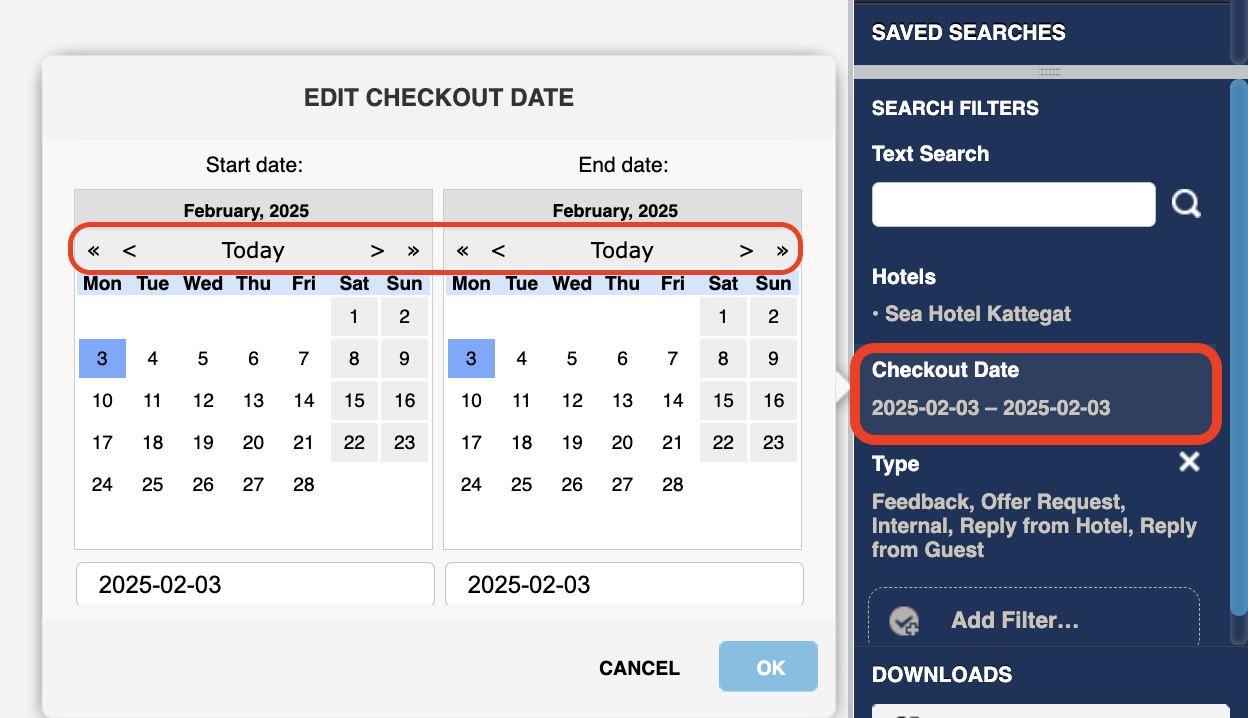Select February 28 in End date calendar
This screenshot has height=718, width=1248.
(673, 485)
